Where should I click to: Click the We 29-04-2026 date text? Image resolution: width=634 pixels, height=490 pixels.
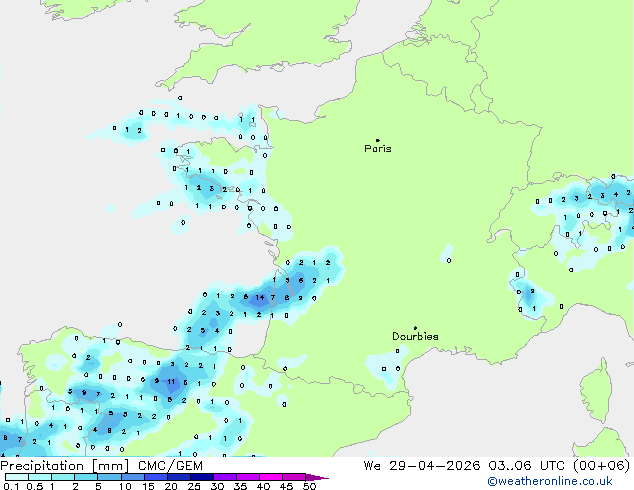[x=422, y=466]
